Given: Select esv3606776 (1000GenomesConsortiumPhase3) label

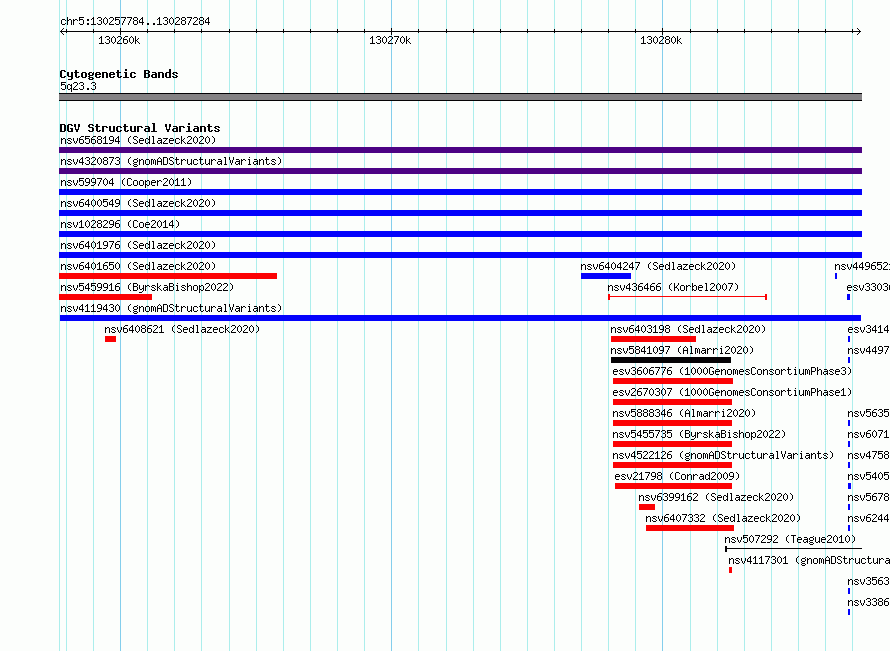Looking at the screenshot, I should click(x=732, y=371).
